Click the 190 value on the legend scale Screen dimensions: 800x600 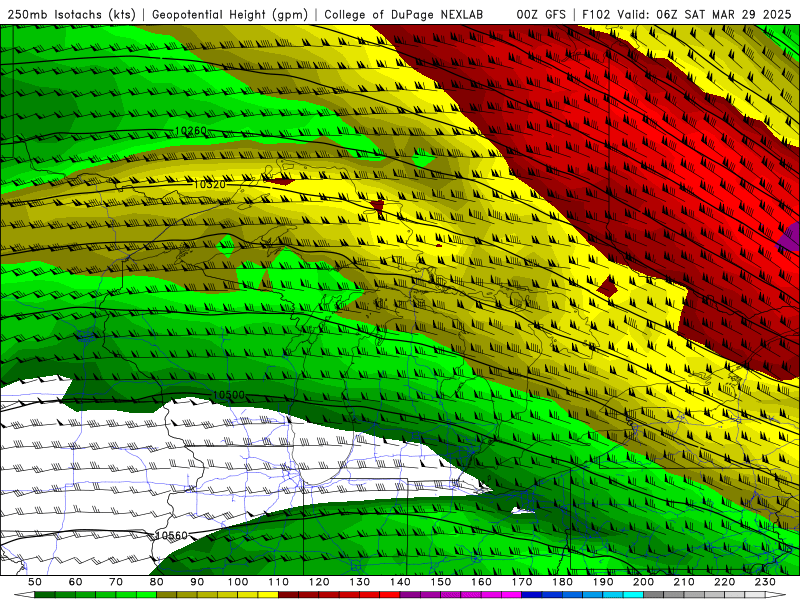(x=603, y=582)
